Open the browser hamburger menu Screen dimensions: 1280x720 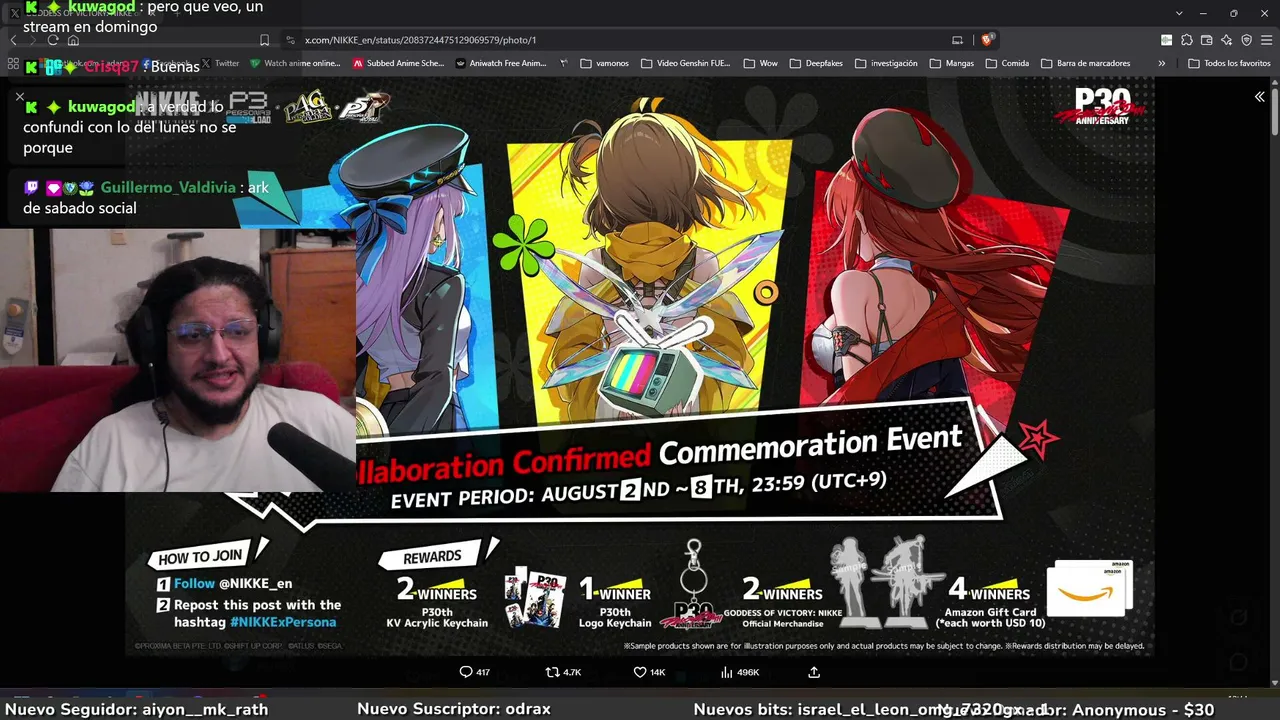point(1266,40)
